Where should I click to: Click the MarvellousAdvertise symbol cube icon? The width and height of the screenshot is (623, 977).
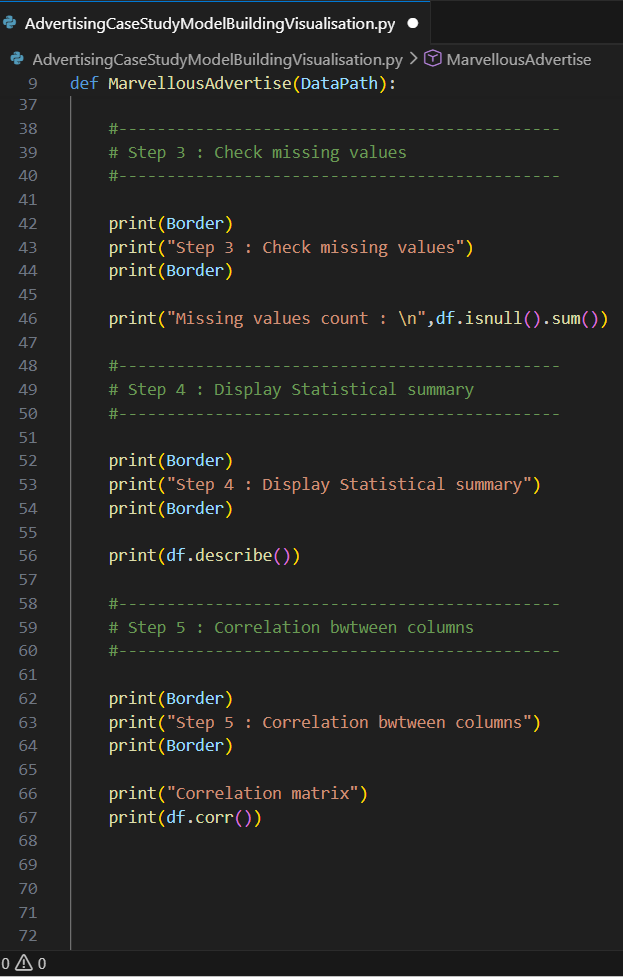432,59
